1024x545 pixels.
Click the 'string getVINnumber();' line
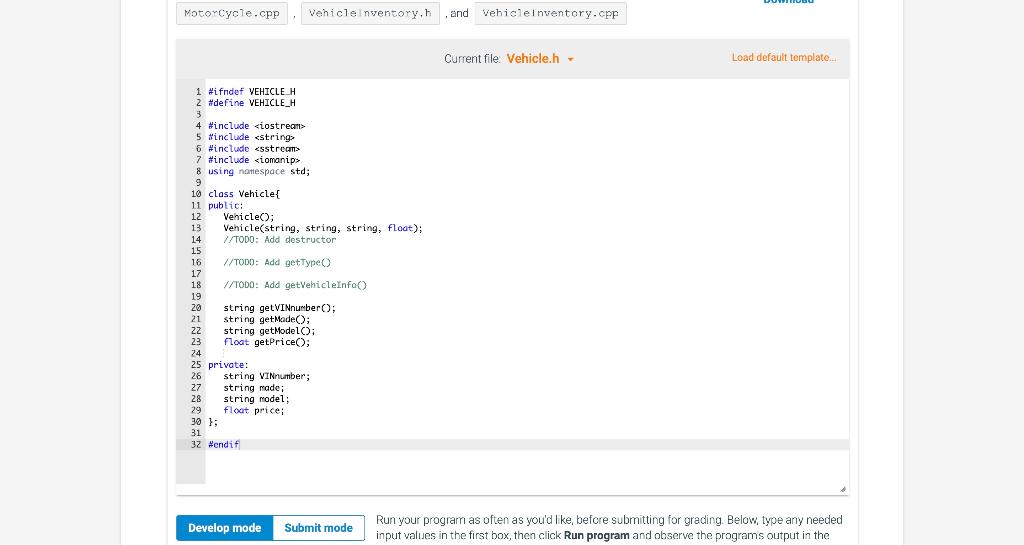tap(280, 308)
